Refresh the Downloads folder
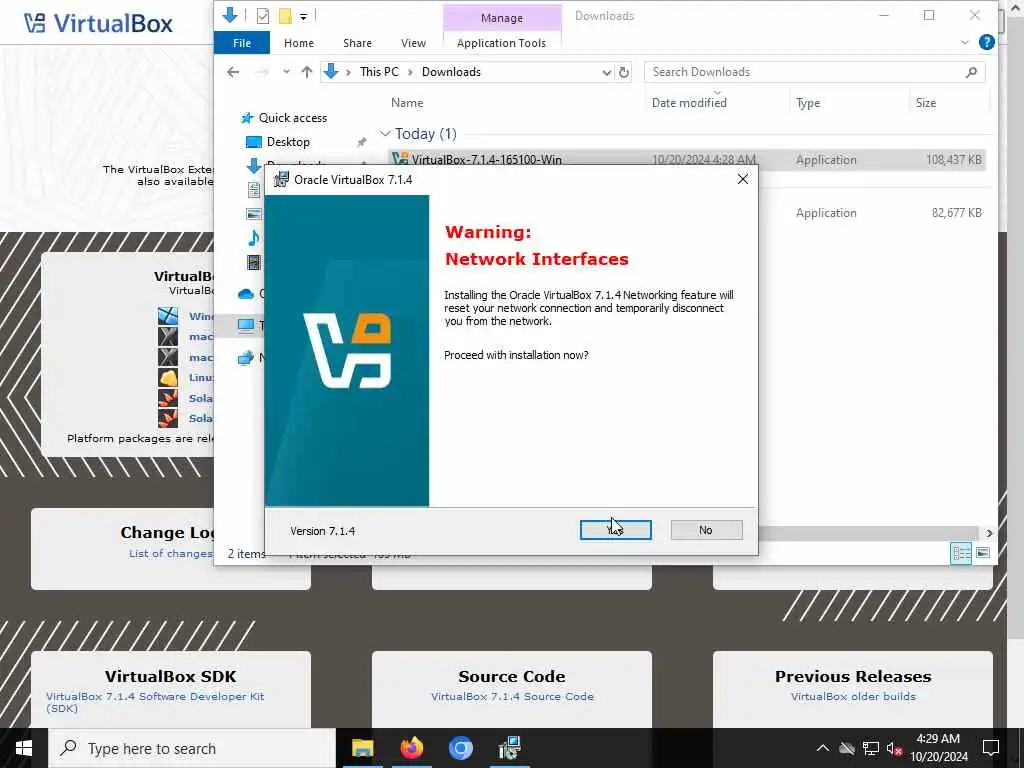This screenshot has height=768, width=1024. pyautogui.click(x=624, y=72)
